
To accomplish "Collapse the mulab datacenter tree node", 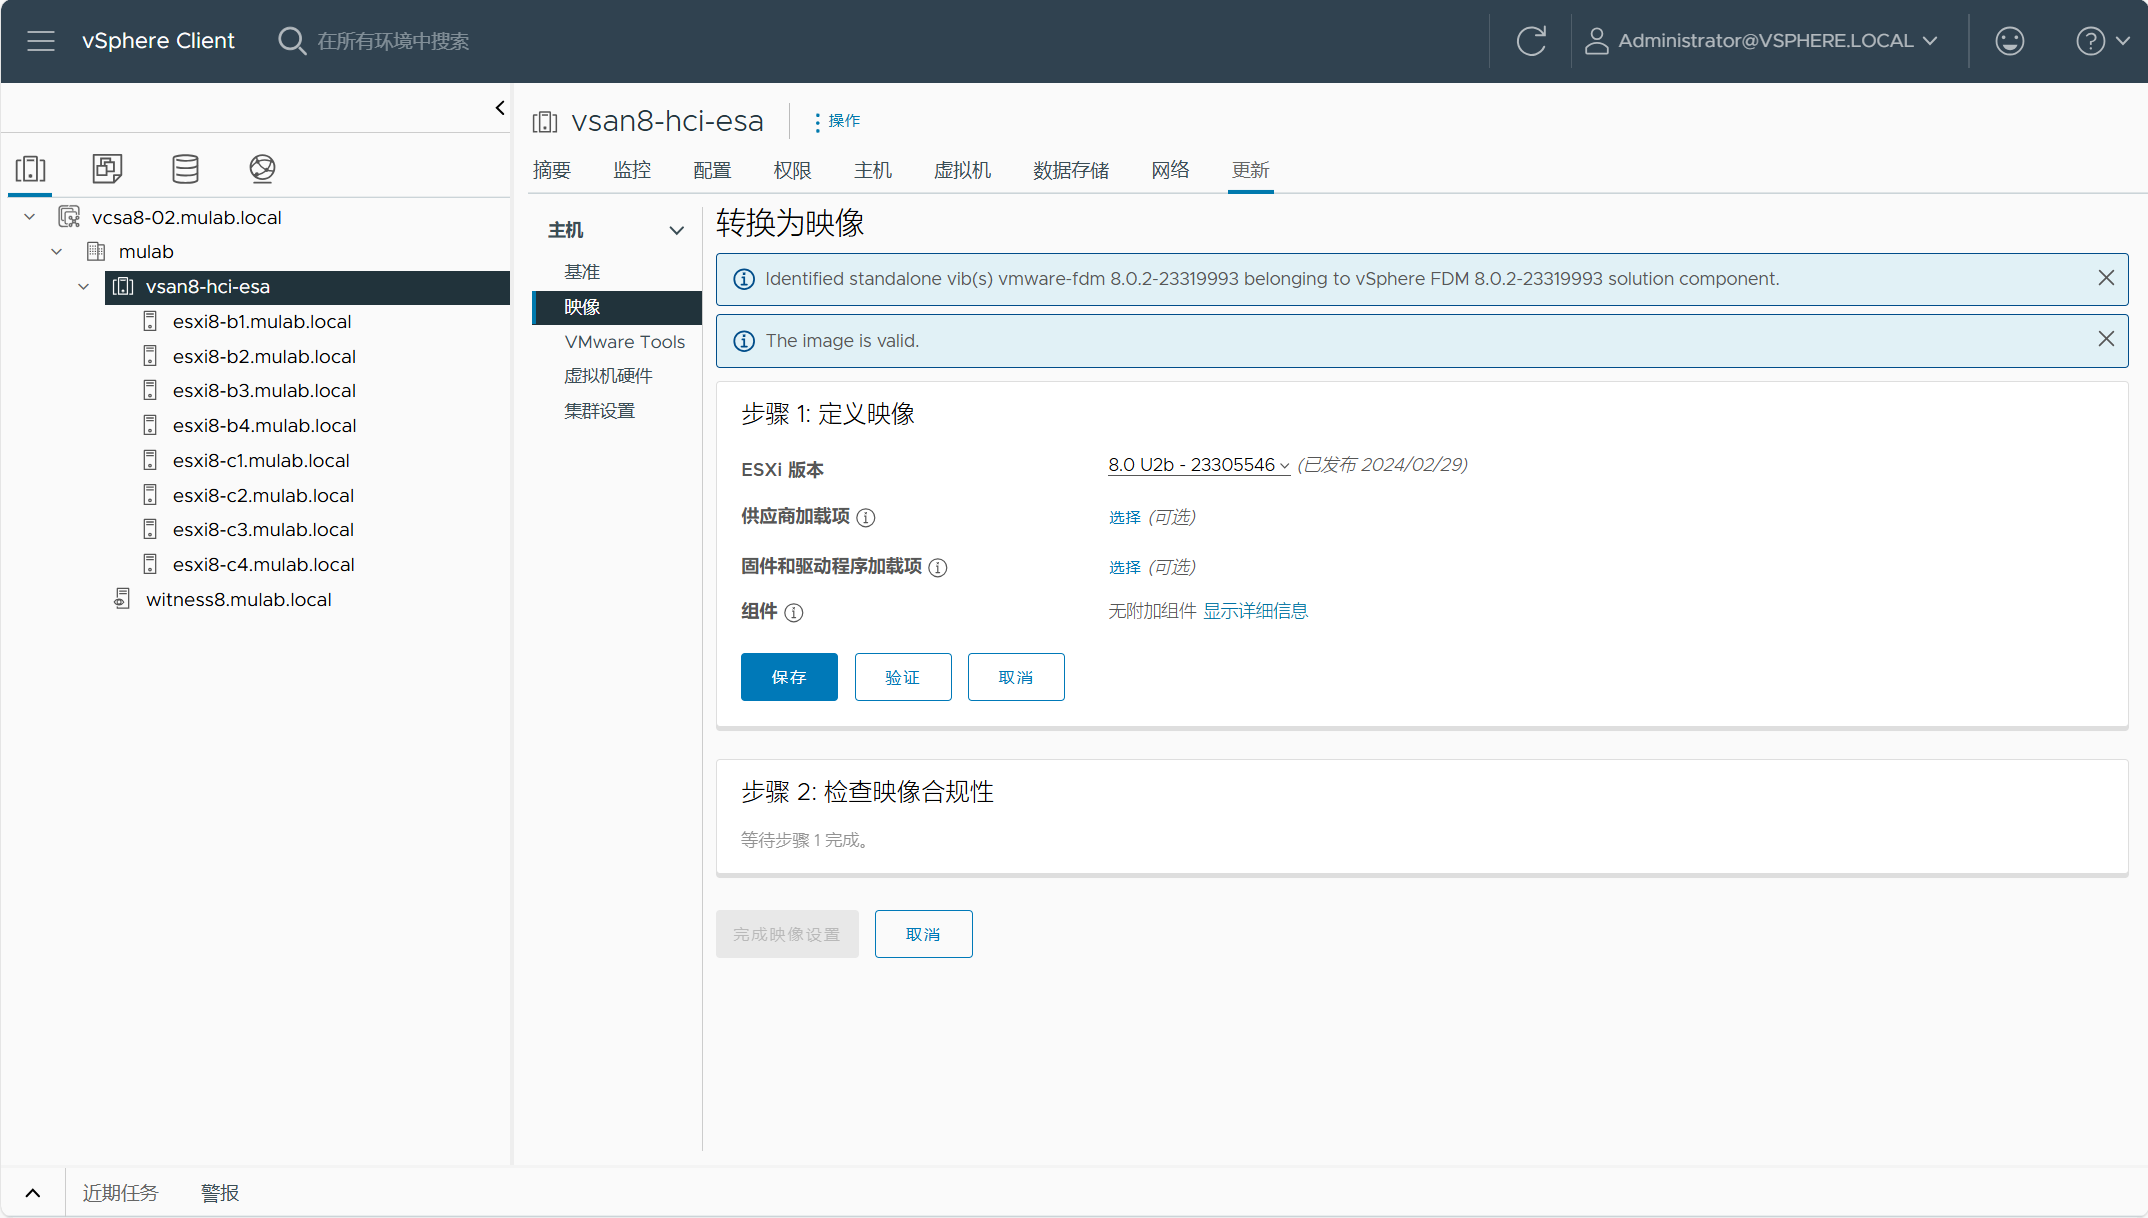I will [57, 252].
